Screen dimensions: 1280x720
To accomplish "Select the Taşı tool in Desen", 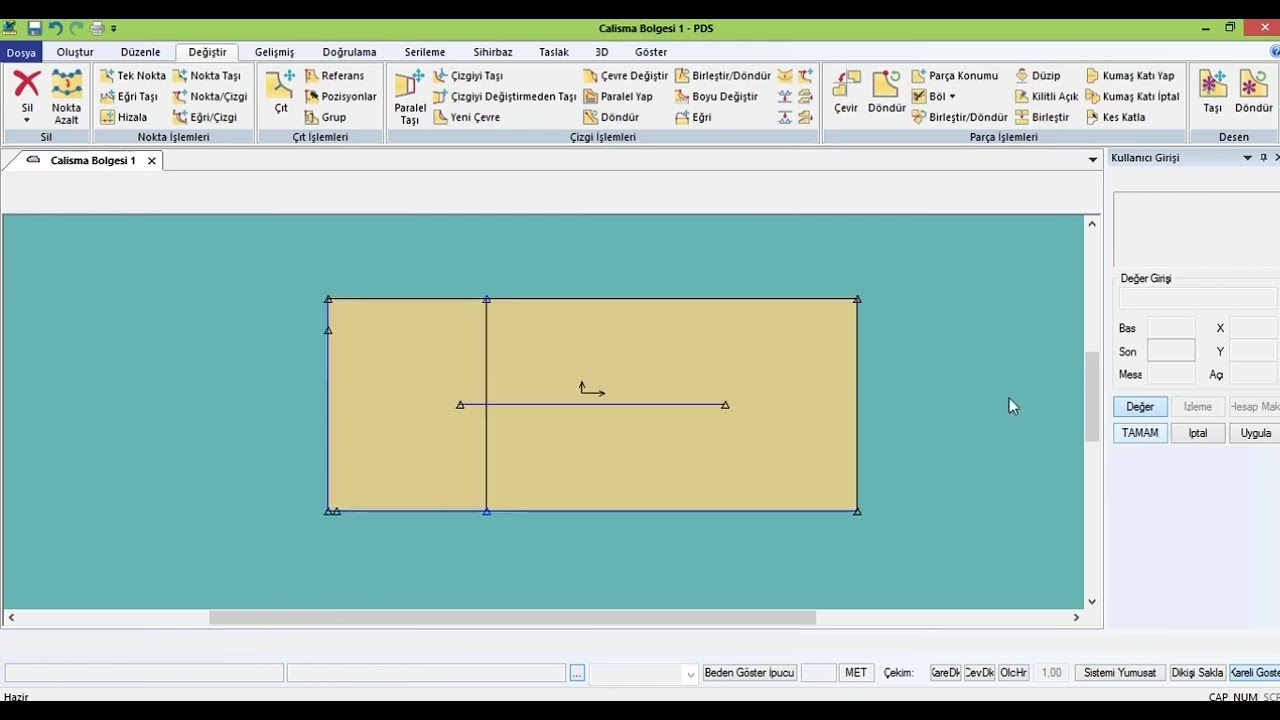I will tap(1213, 91).
